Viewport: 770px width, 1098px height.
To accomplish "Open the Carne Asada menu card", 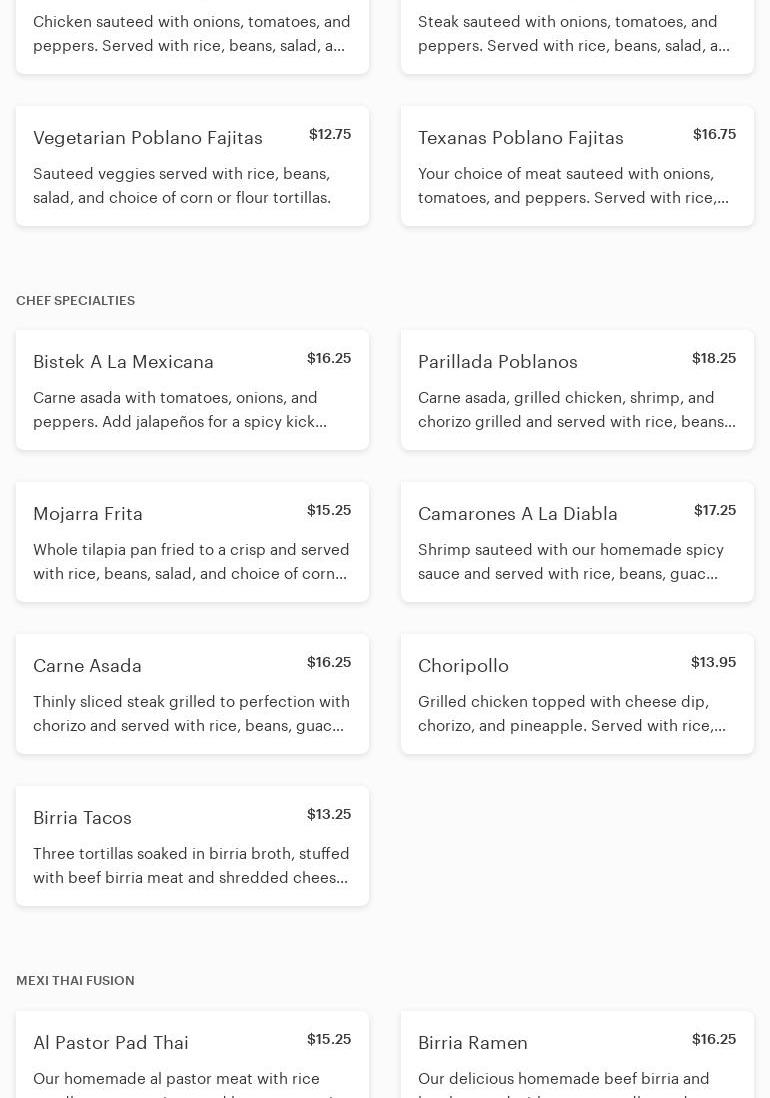I will [x=192, y=694].
